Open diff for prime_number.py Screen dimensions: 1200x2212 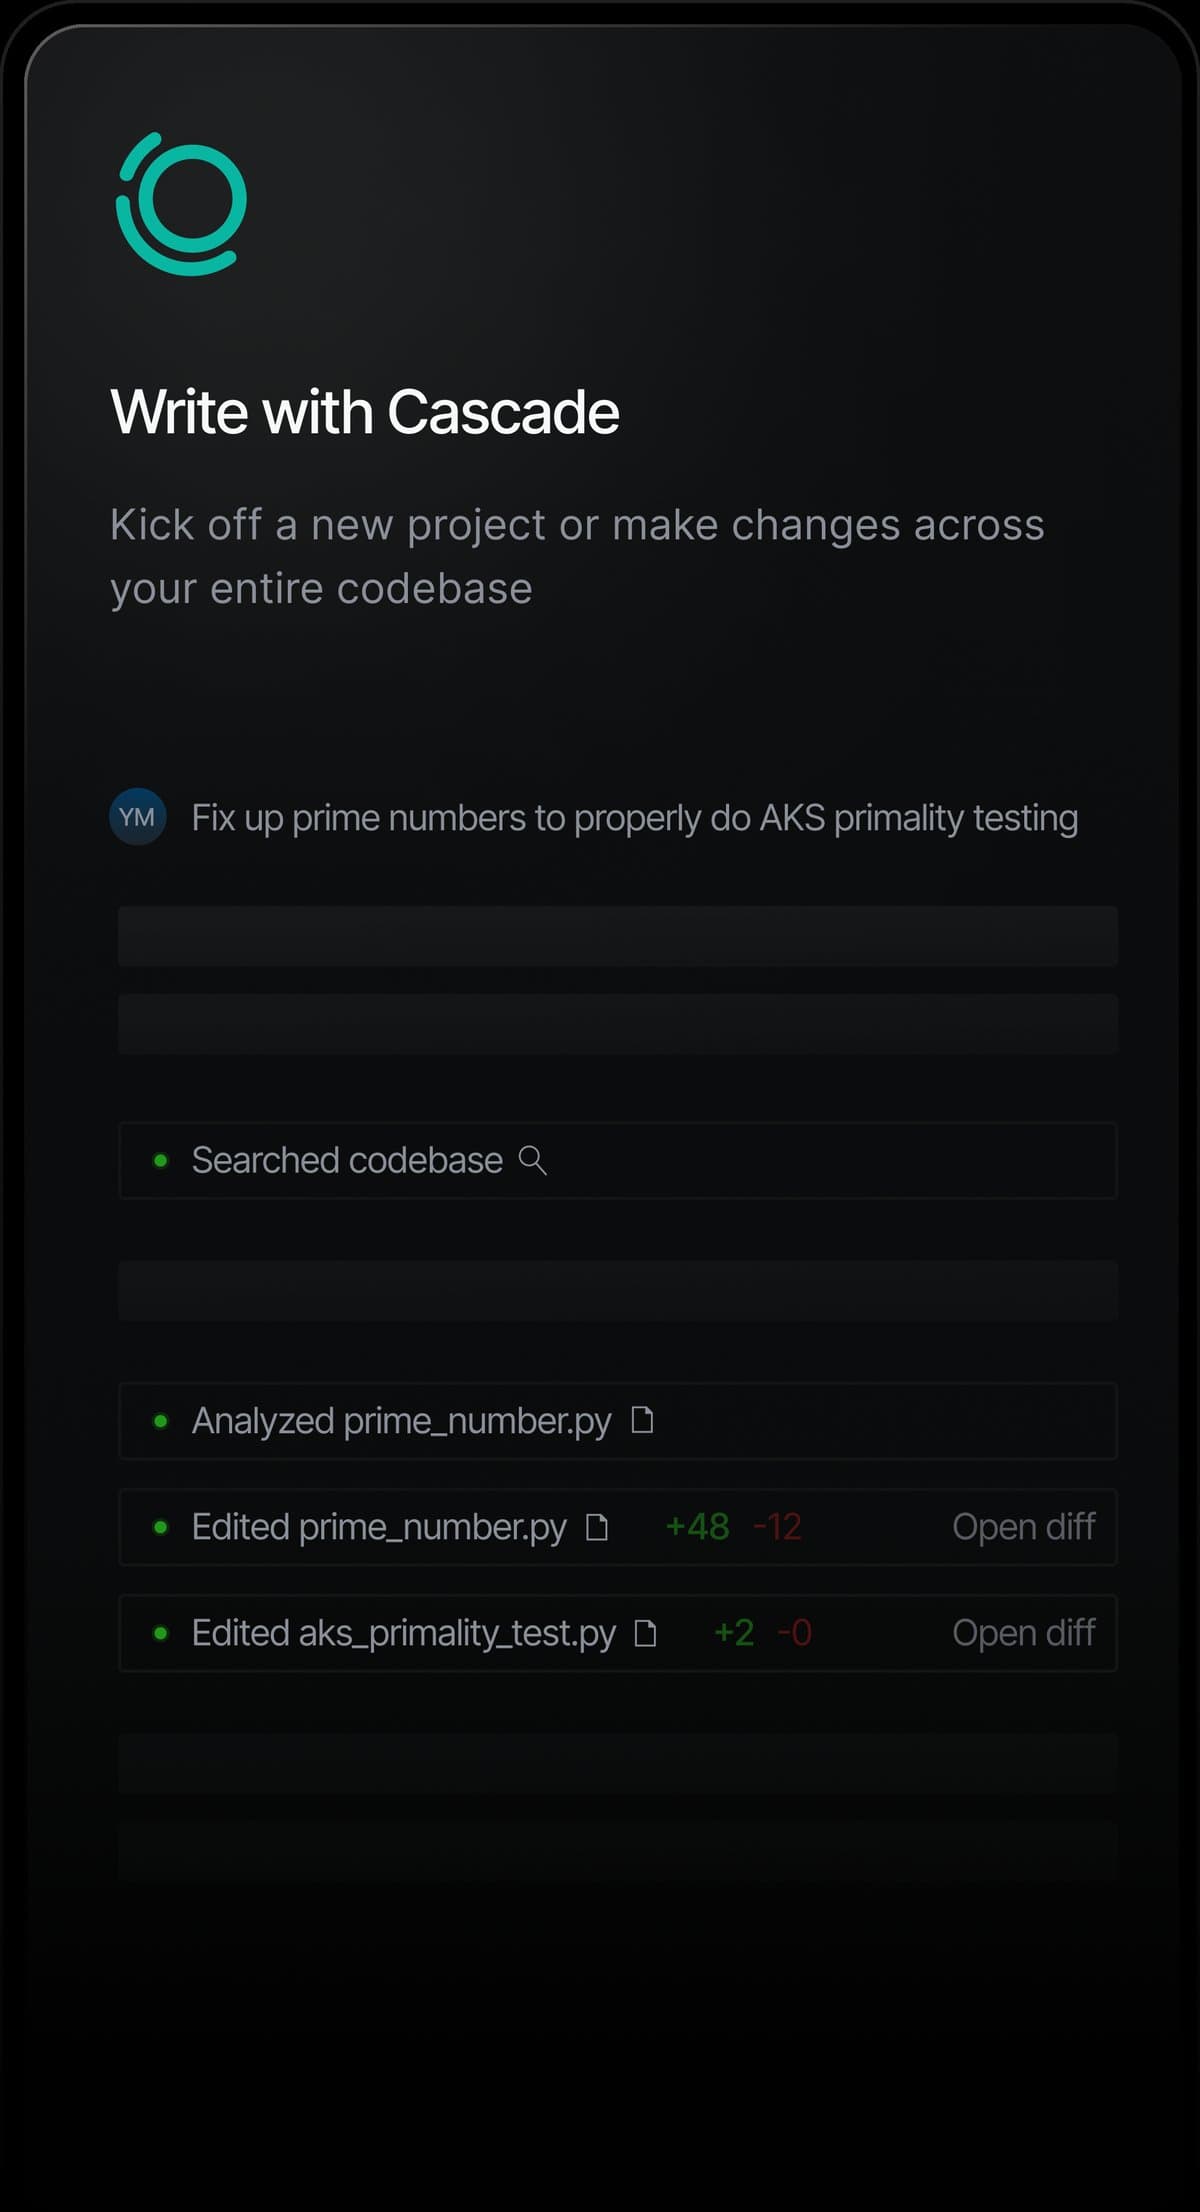(x=1025, y=1527)
